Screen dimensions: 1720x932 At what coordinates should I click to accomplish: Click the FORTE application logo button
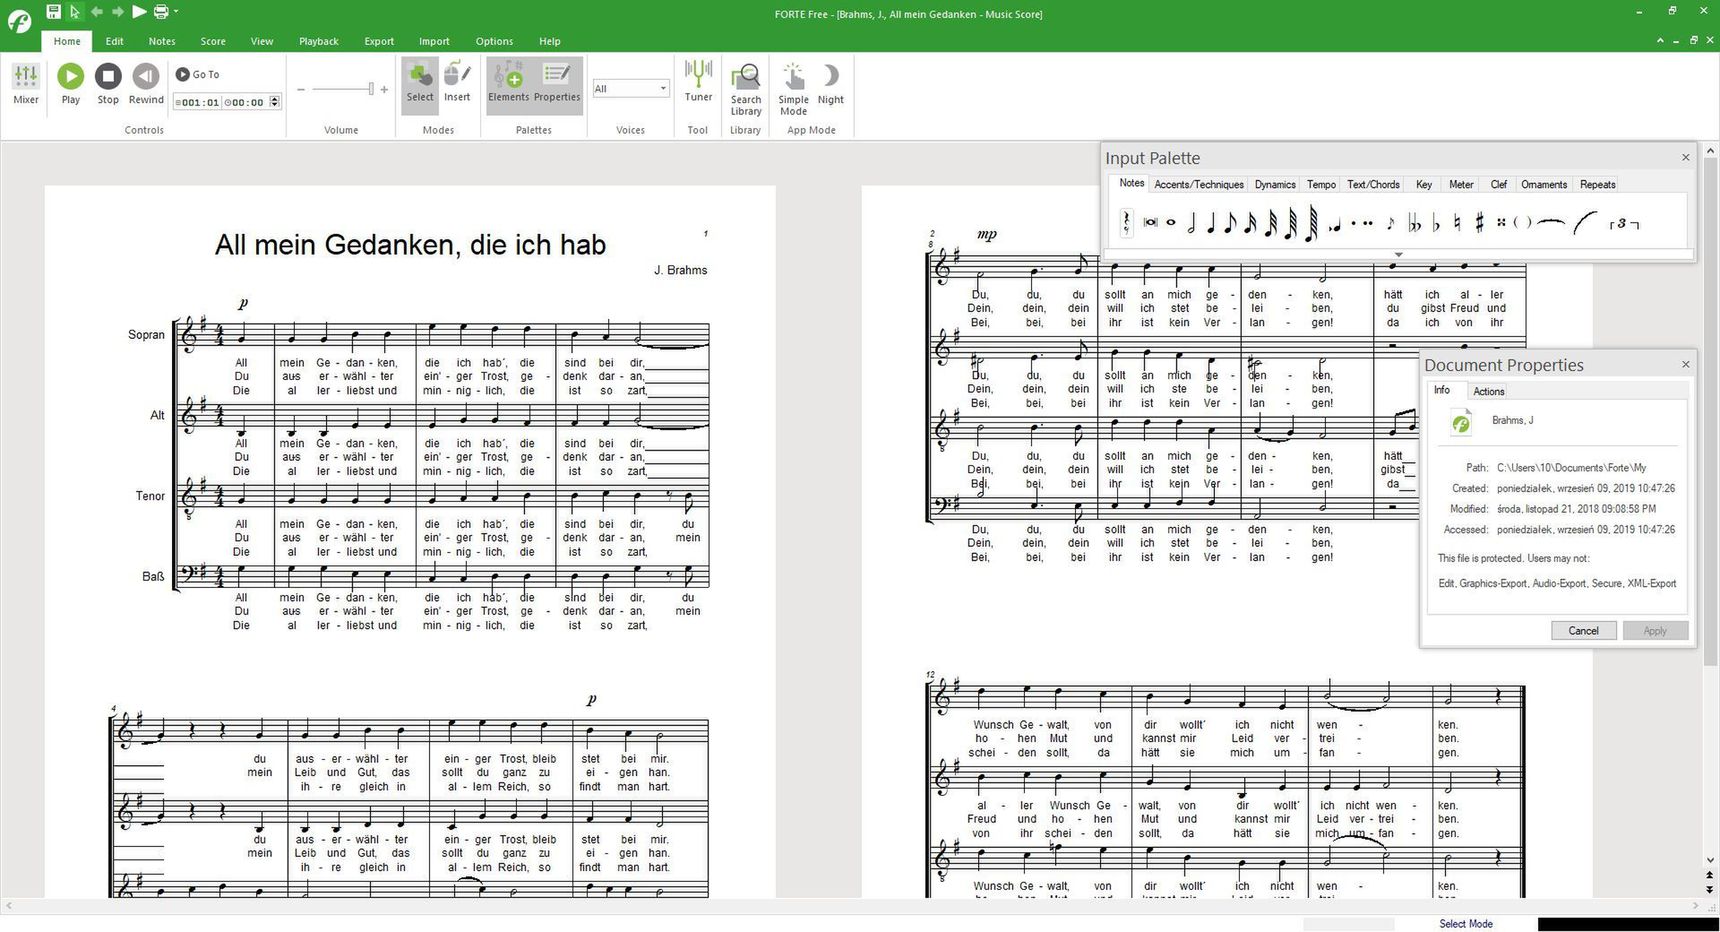19,20
